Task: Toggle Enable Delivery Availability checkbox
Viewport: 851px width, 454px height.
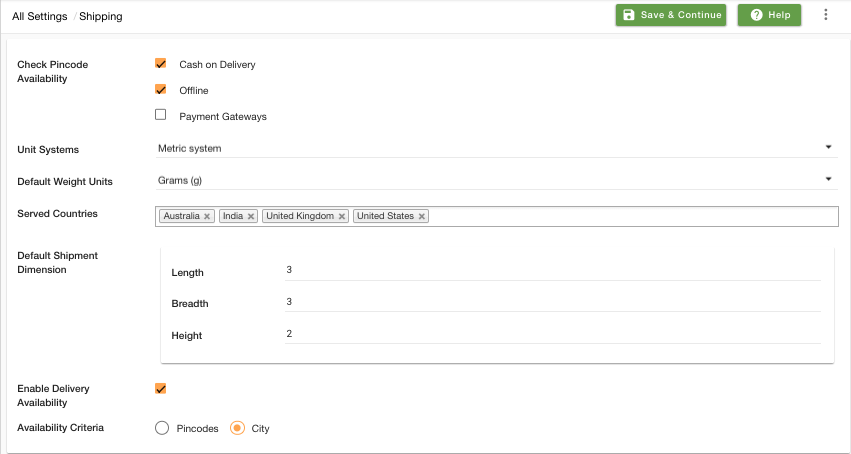Action: click(161, 388)
